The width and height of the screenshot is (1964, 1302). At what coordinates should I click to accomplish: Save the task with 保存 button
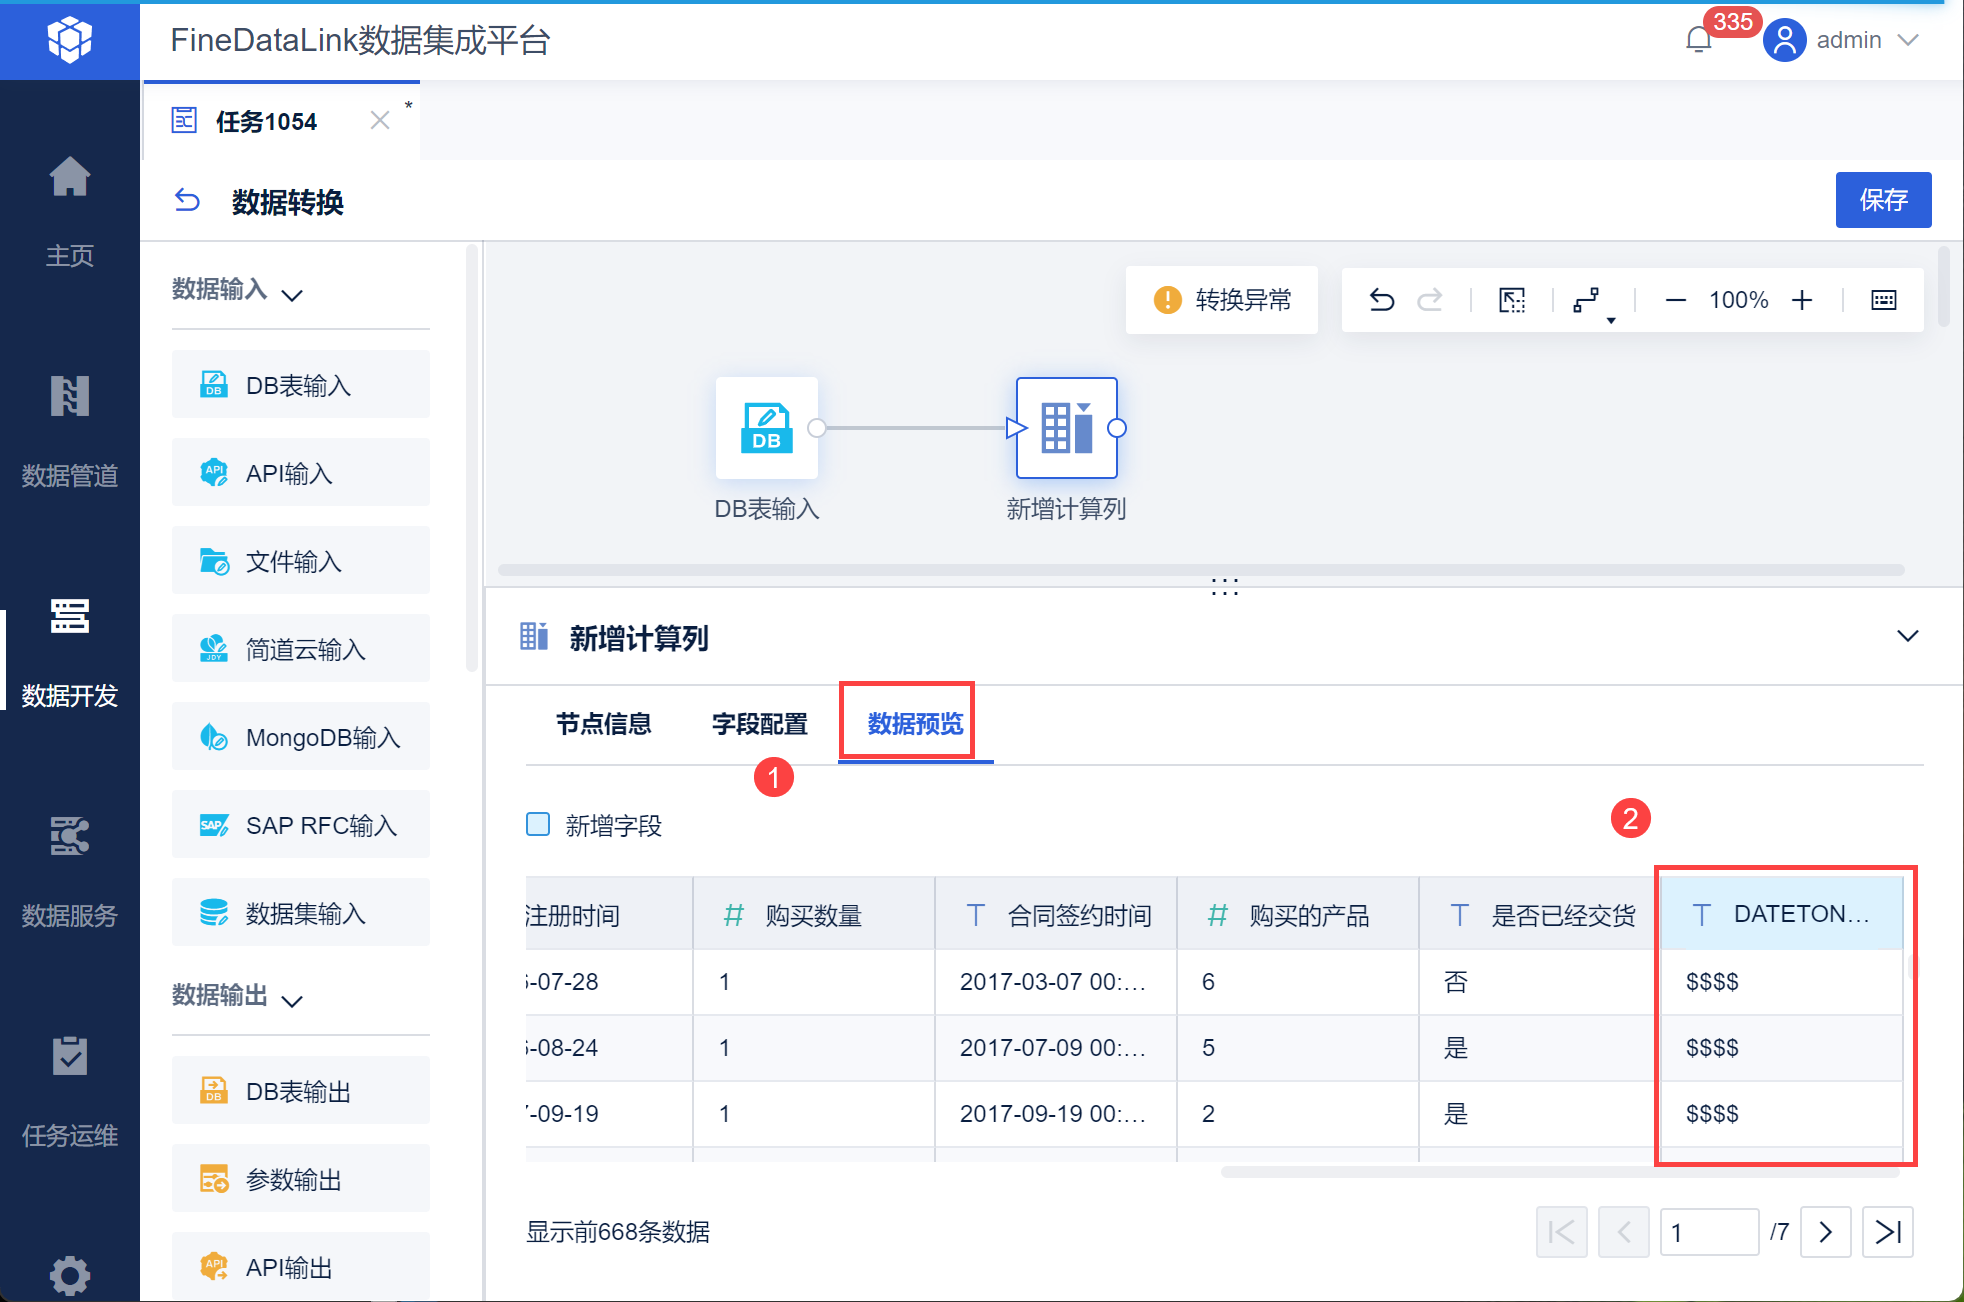pos(1883,200)
